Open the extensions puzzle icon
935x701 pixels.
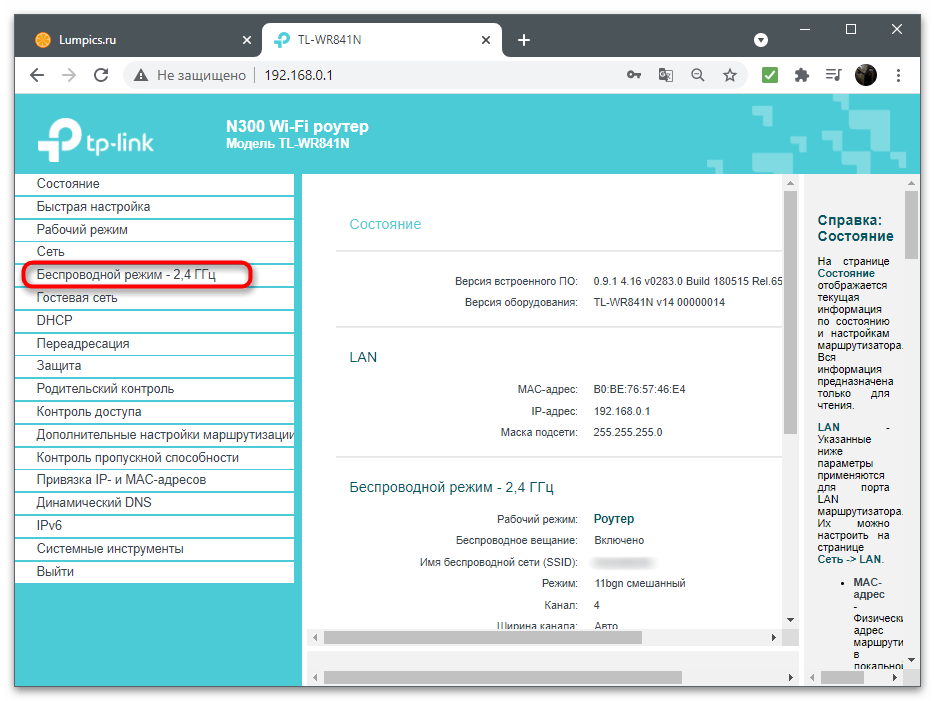pyautogui.click(x=802, y=75)
